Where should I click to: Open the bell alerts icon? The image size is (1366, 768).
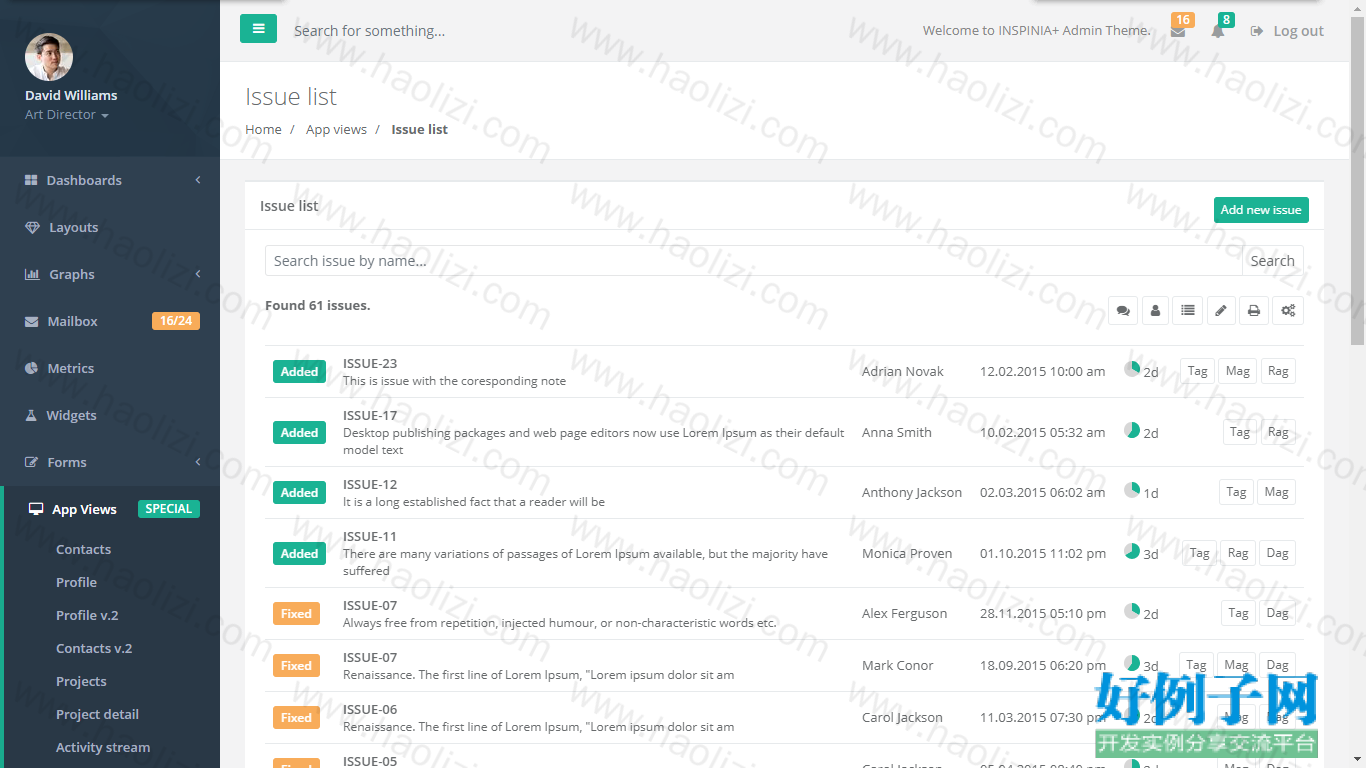pyautogui.click(x=1217, y=31)
